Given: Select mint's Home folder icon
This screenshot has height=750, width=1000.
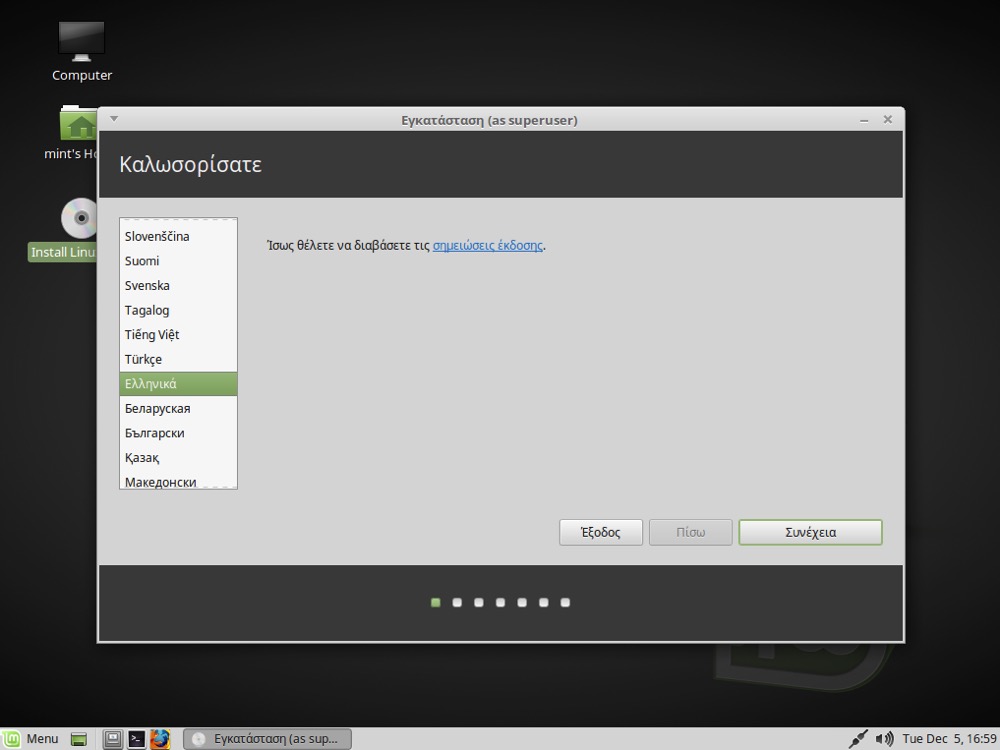Looking at the screenshot, I should (79, 125).
